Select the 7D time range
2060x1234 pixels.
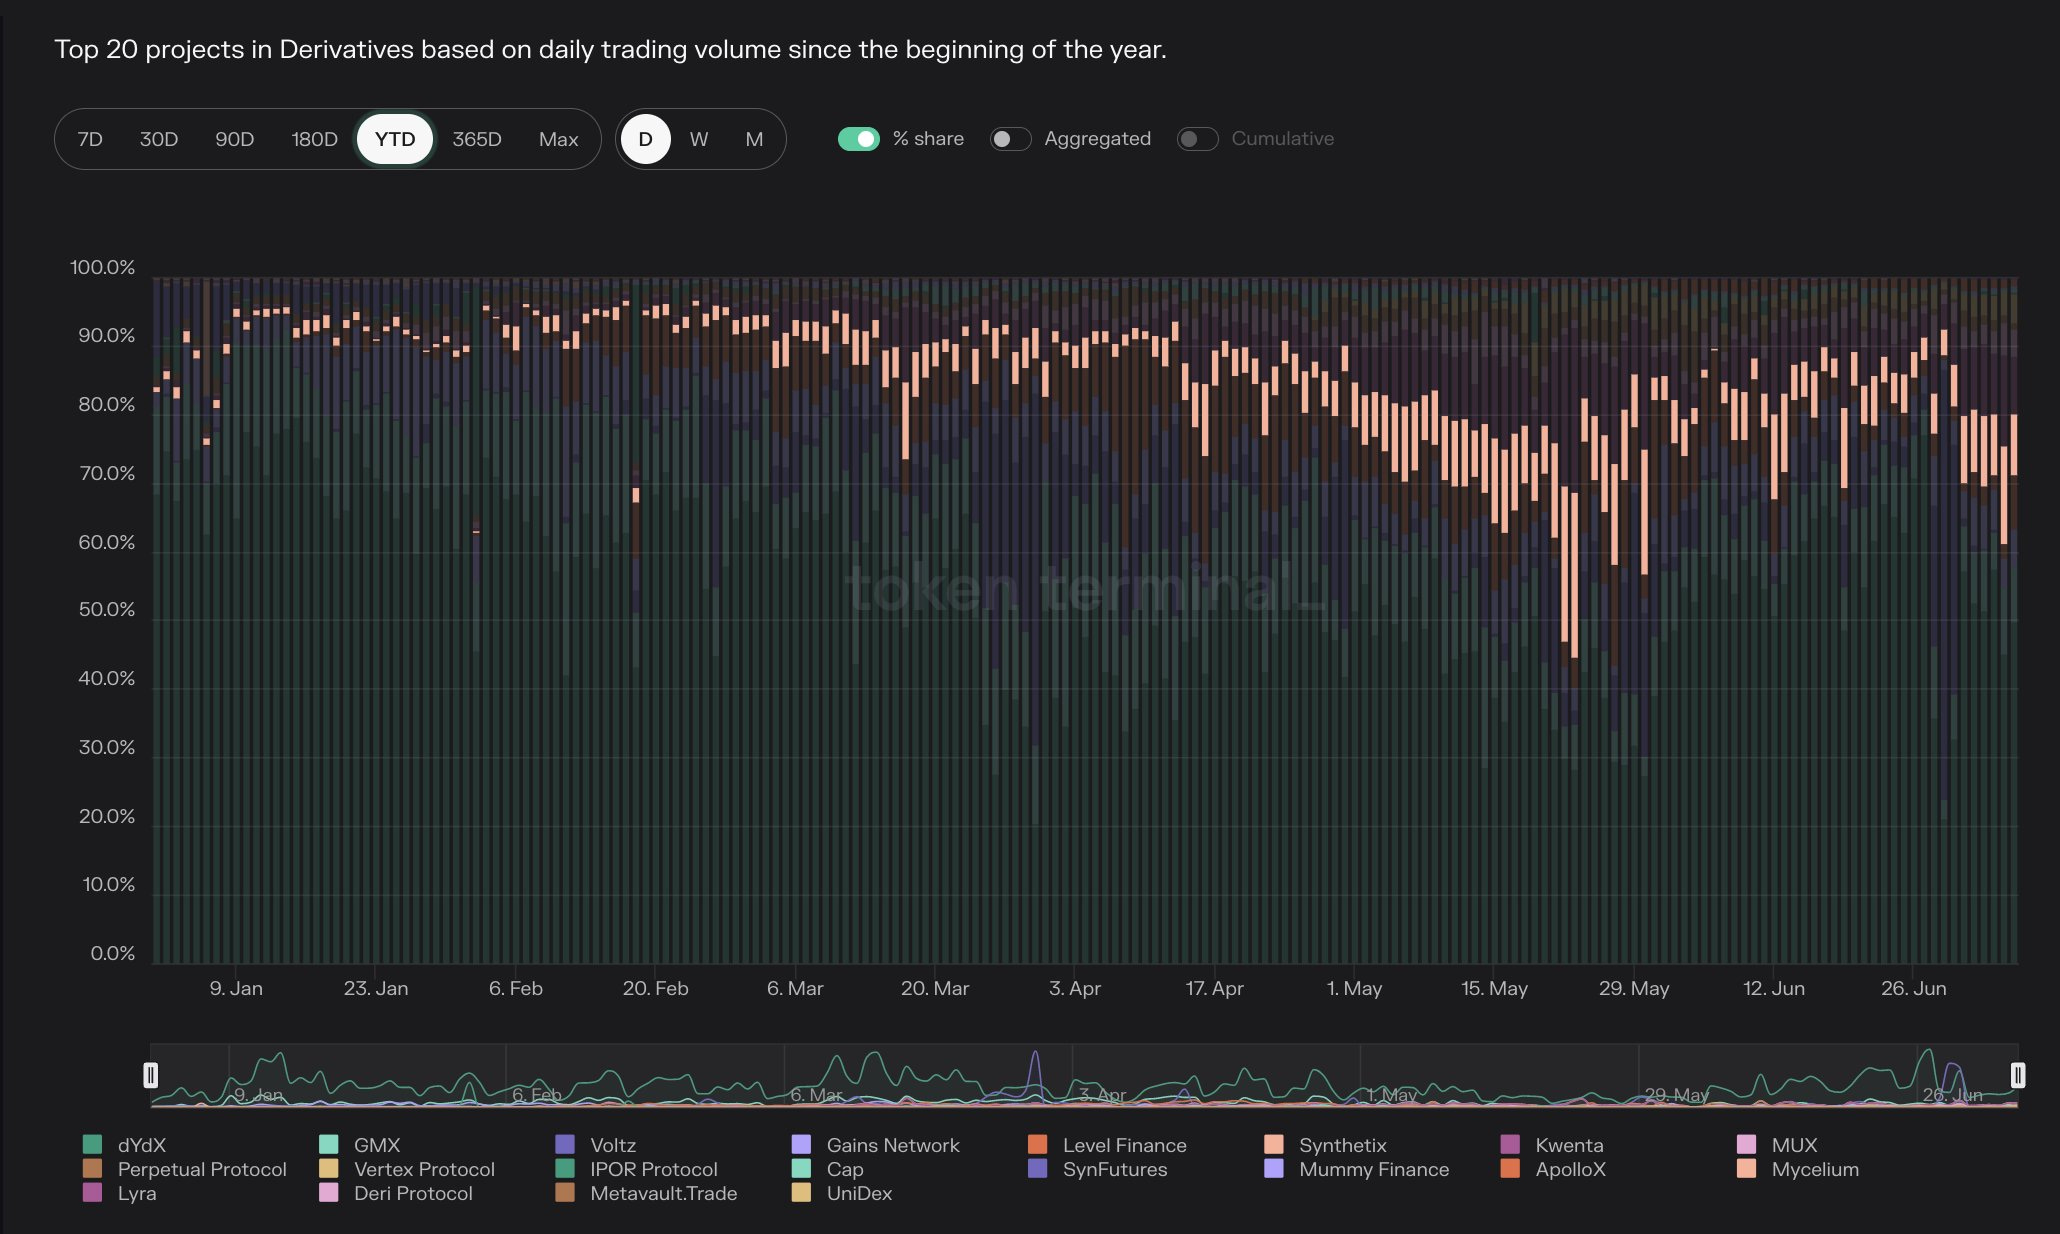[90, 139]
